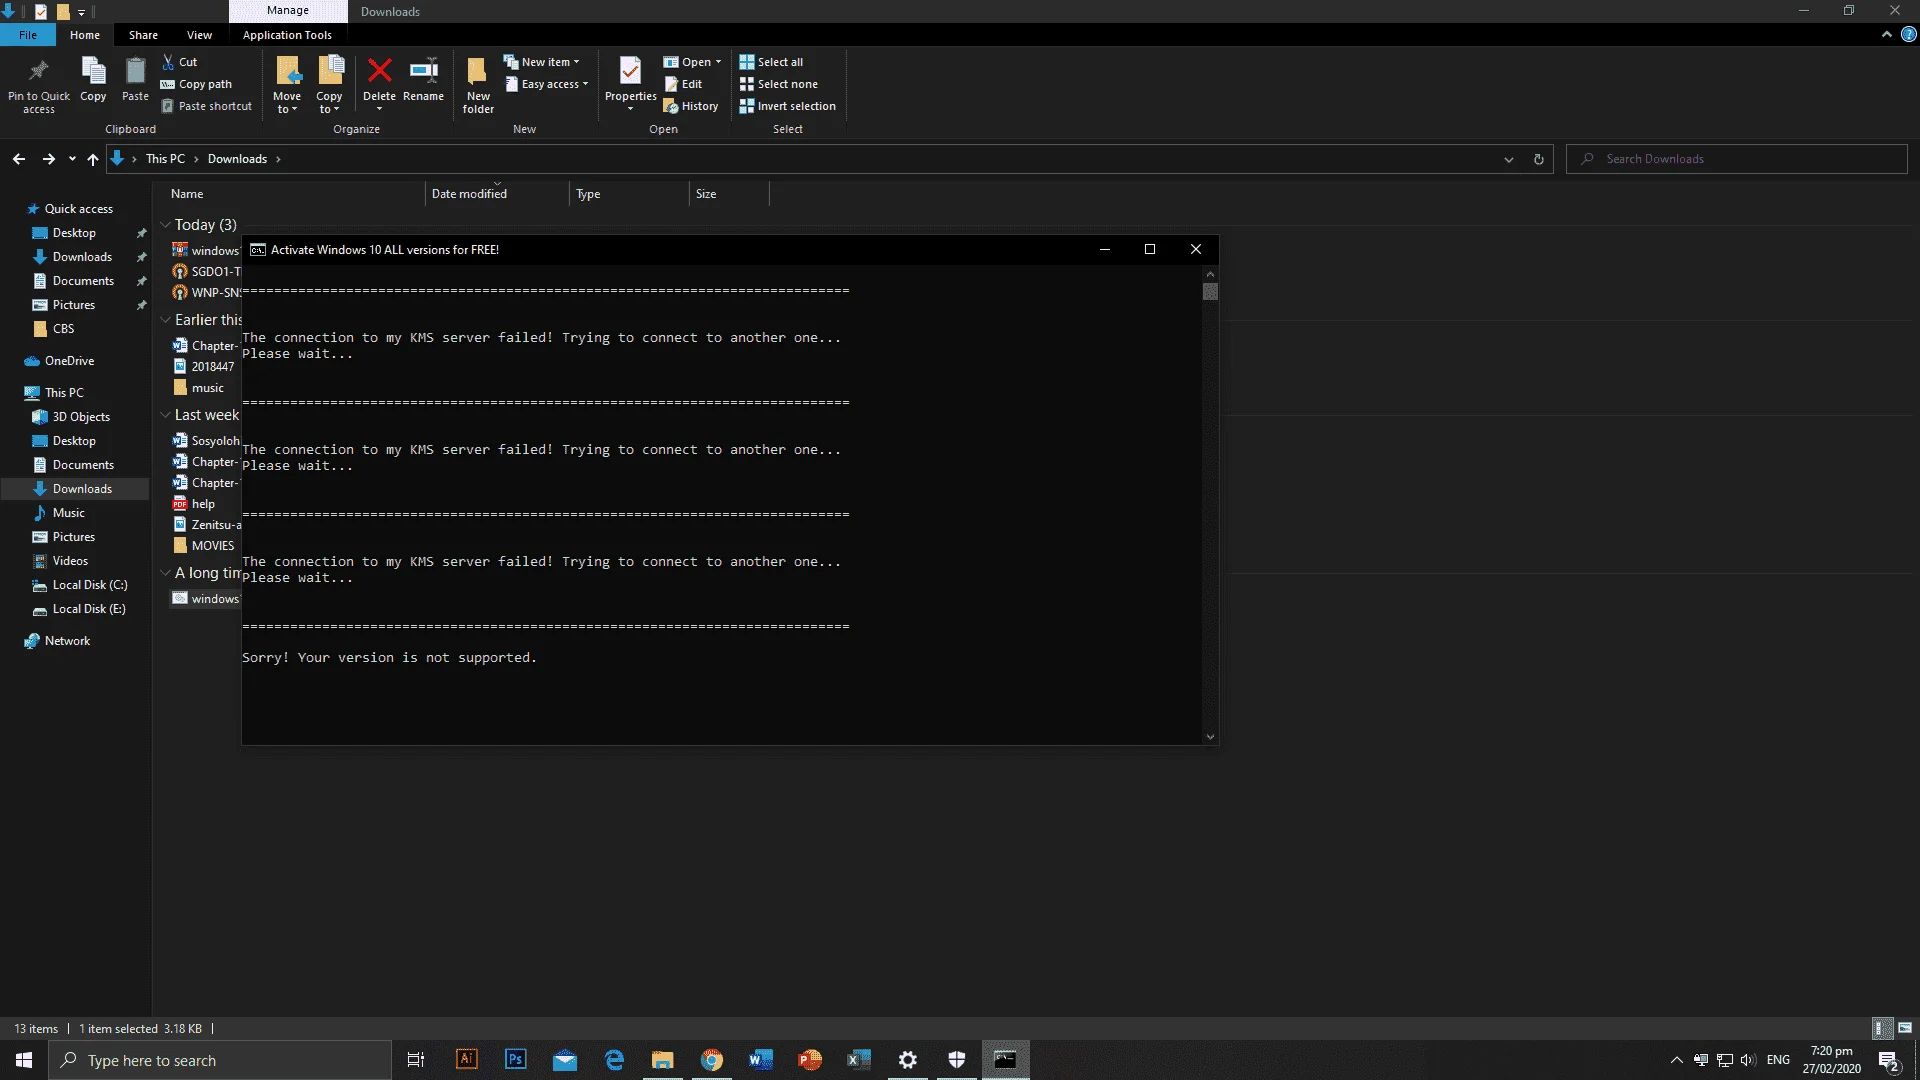Select the music folder in the file list
Image resolution: width=1920 pixels, height=1080 pixels.
[x=200, y=388]
